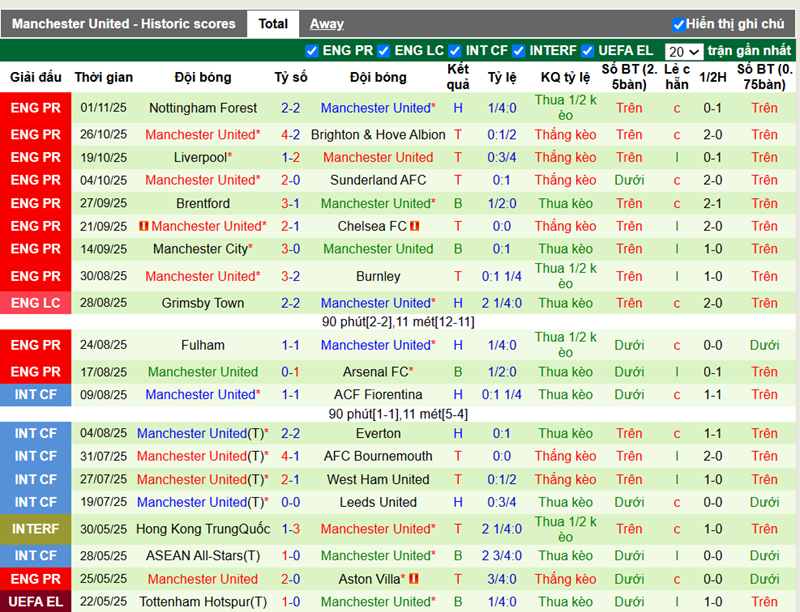Image resolution: width=800 pixels, height=612 pixels.
Task: Toggle the Hiển thị ghi chú checkbox
Action: 679,24
